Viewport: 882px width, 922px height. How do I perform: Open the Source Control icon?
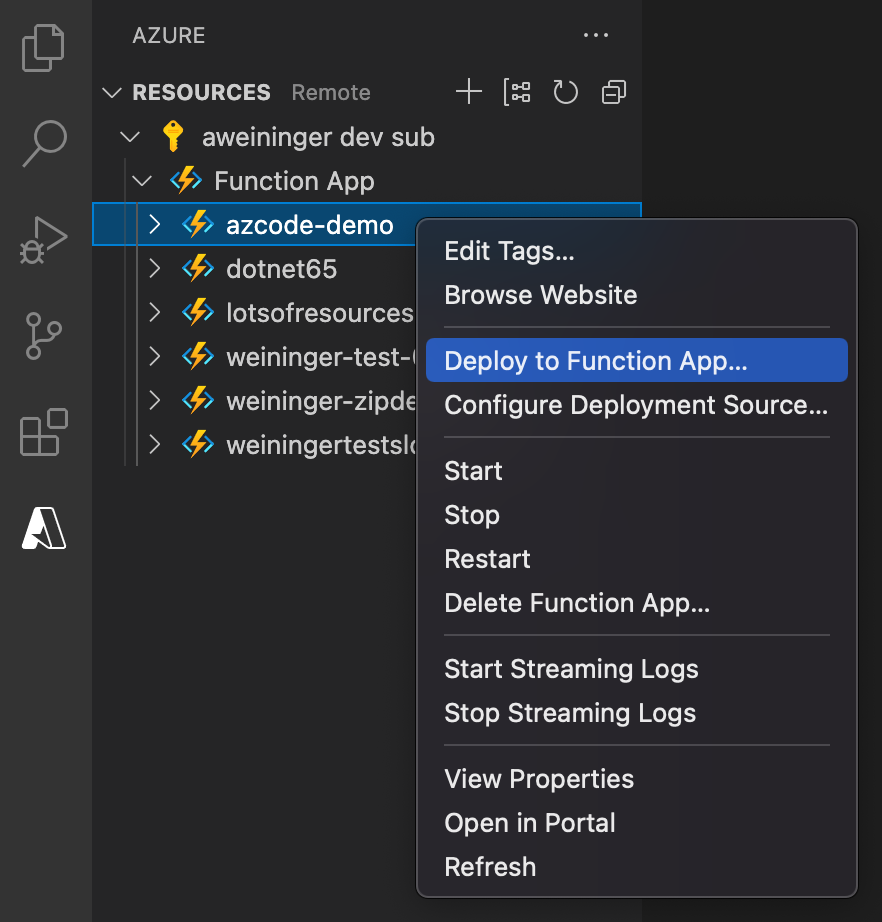pyautogui.click(x=44, y=334)
